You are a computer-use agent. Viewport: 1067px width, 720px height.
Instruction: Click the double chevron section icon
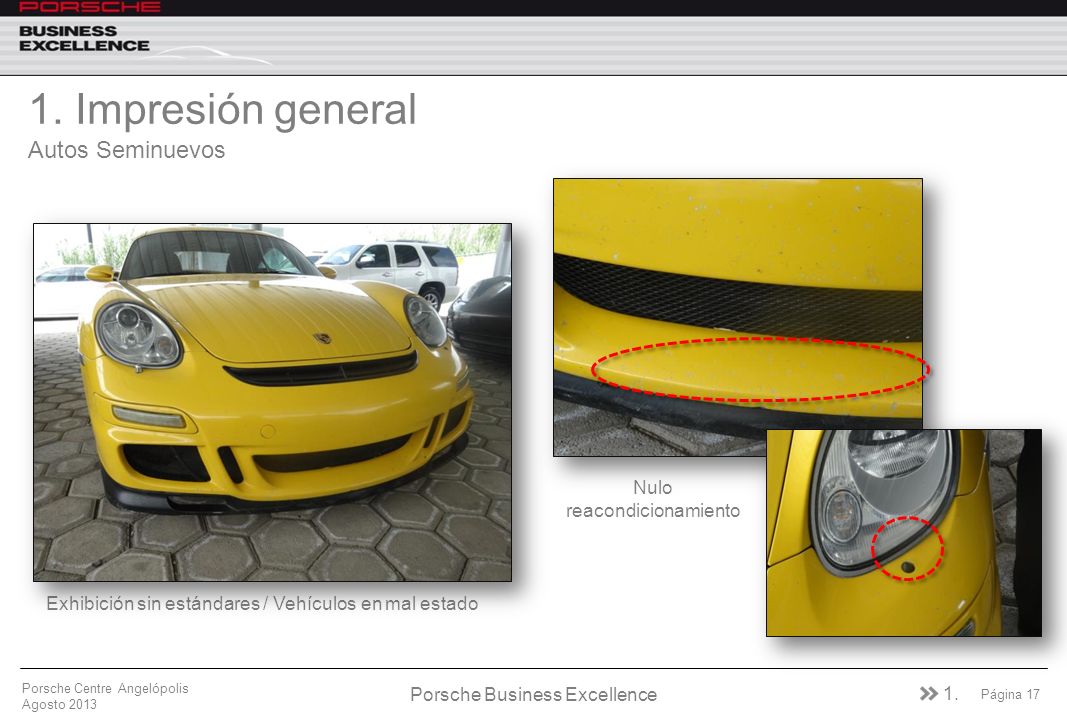(928, 693)
